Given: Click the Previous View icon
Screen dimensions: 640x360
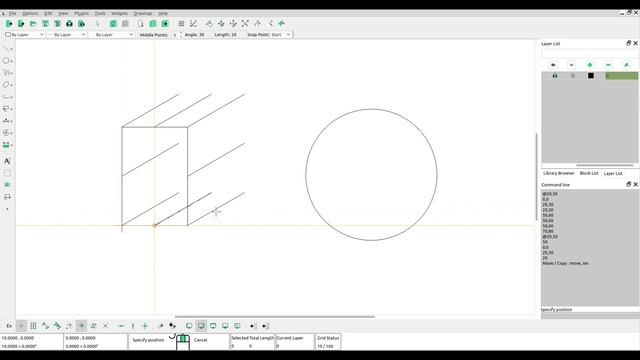Looking at the screenshot, I should [x=257, y=24].
